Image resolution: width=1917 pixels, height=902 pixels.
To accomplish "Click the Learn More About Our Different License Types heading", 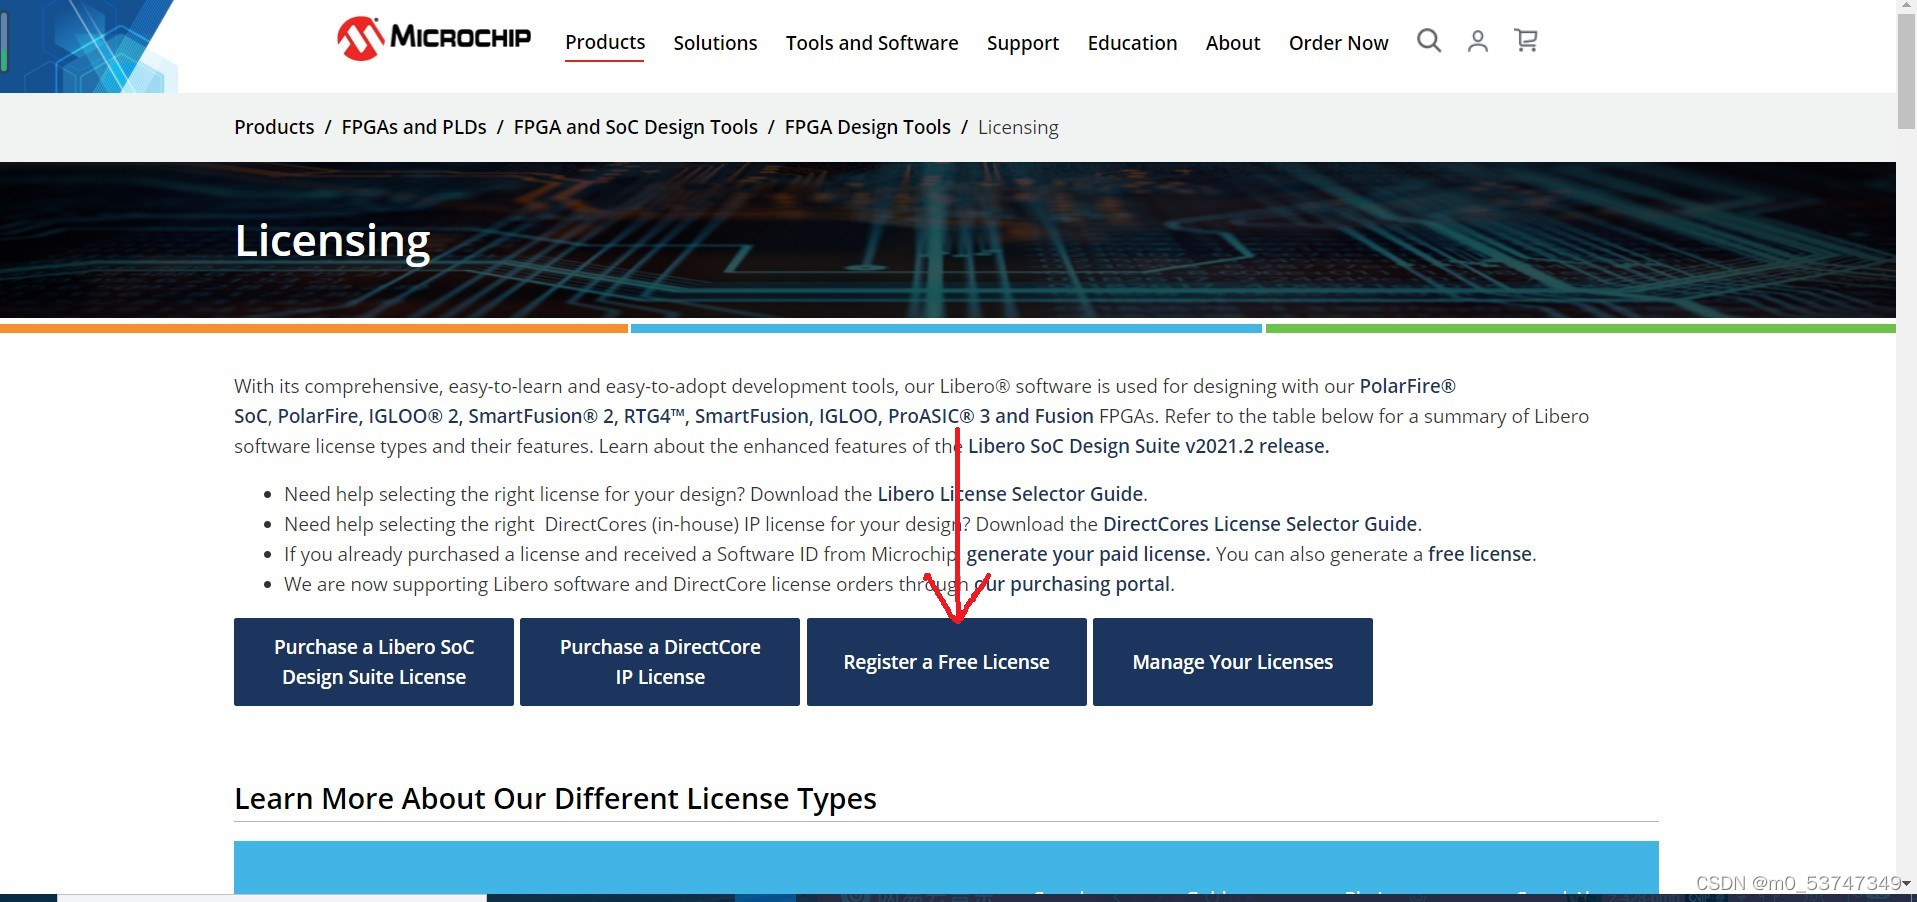I will (x=555, y=799).
